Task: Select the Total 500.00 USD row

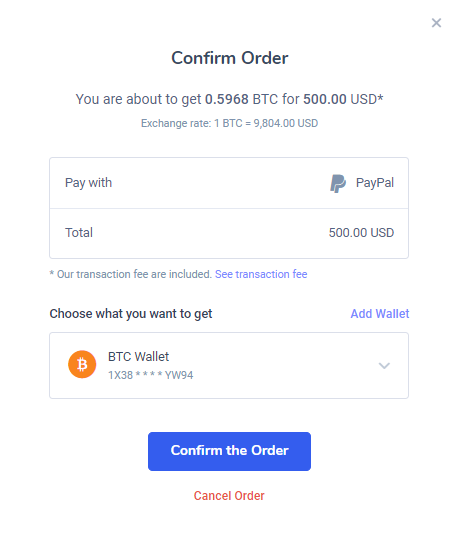Action: click(229, 233)
